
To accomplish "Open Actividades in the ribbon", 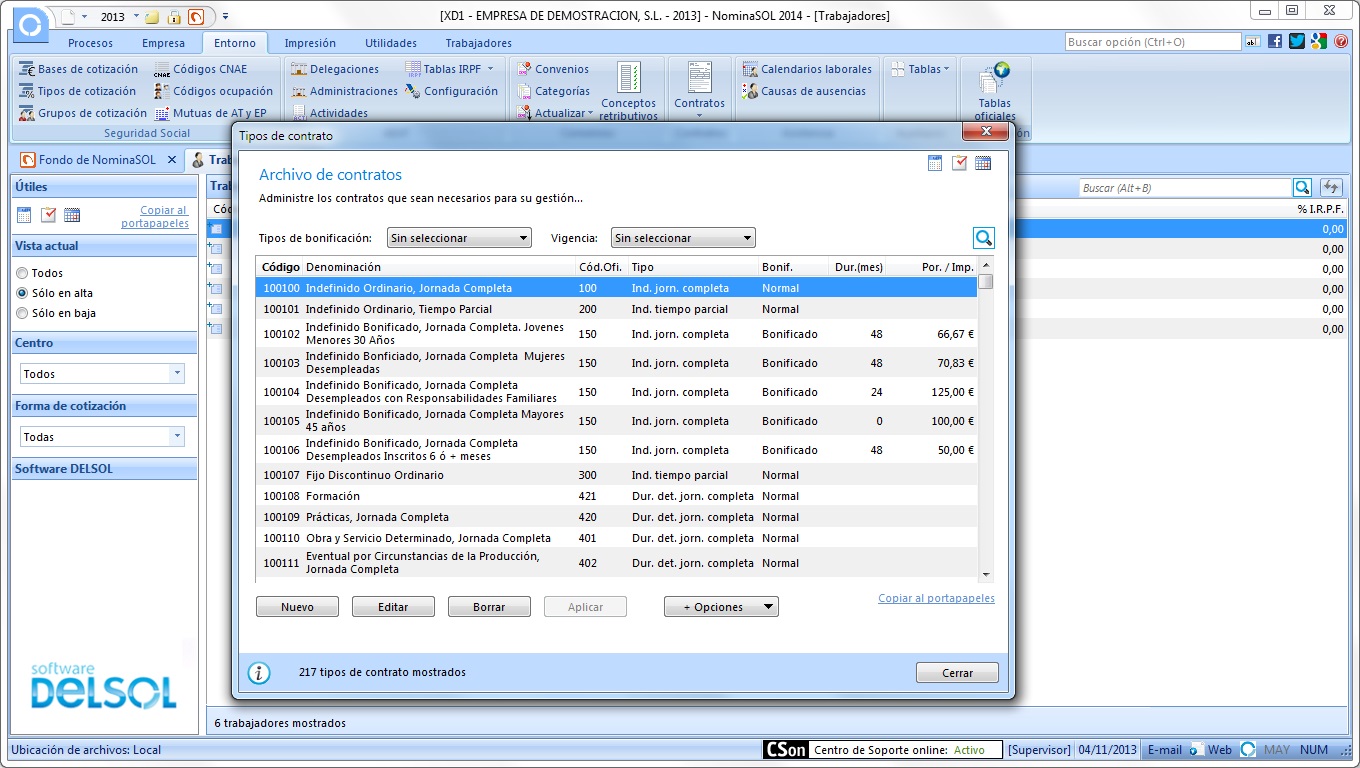I will (x=329, y=113).
